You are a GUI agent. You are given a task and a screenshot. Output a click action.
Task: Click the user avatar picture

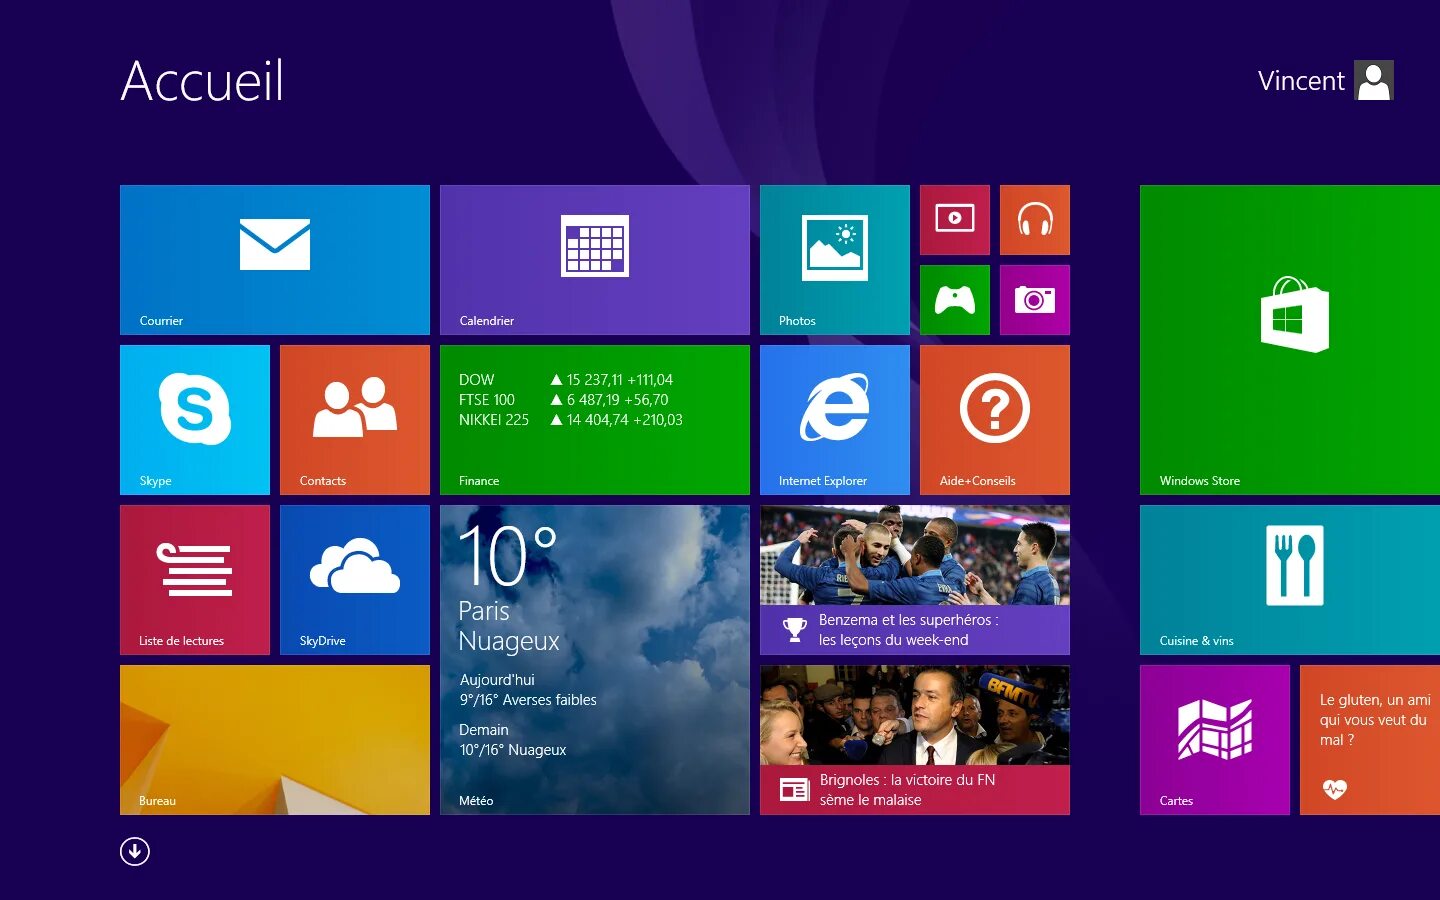pyautogui.click(x=1374, y=81)
